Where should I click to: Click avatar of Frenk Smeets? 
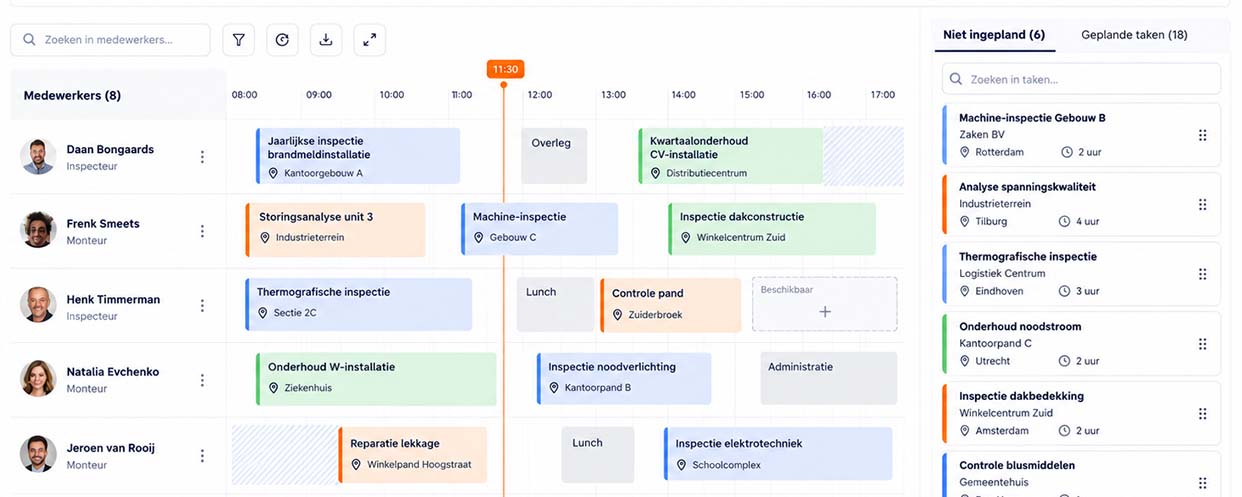click(38, 230)
